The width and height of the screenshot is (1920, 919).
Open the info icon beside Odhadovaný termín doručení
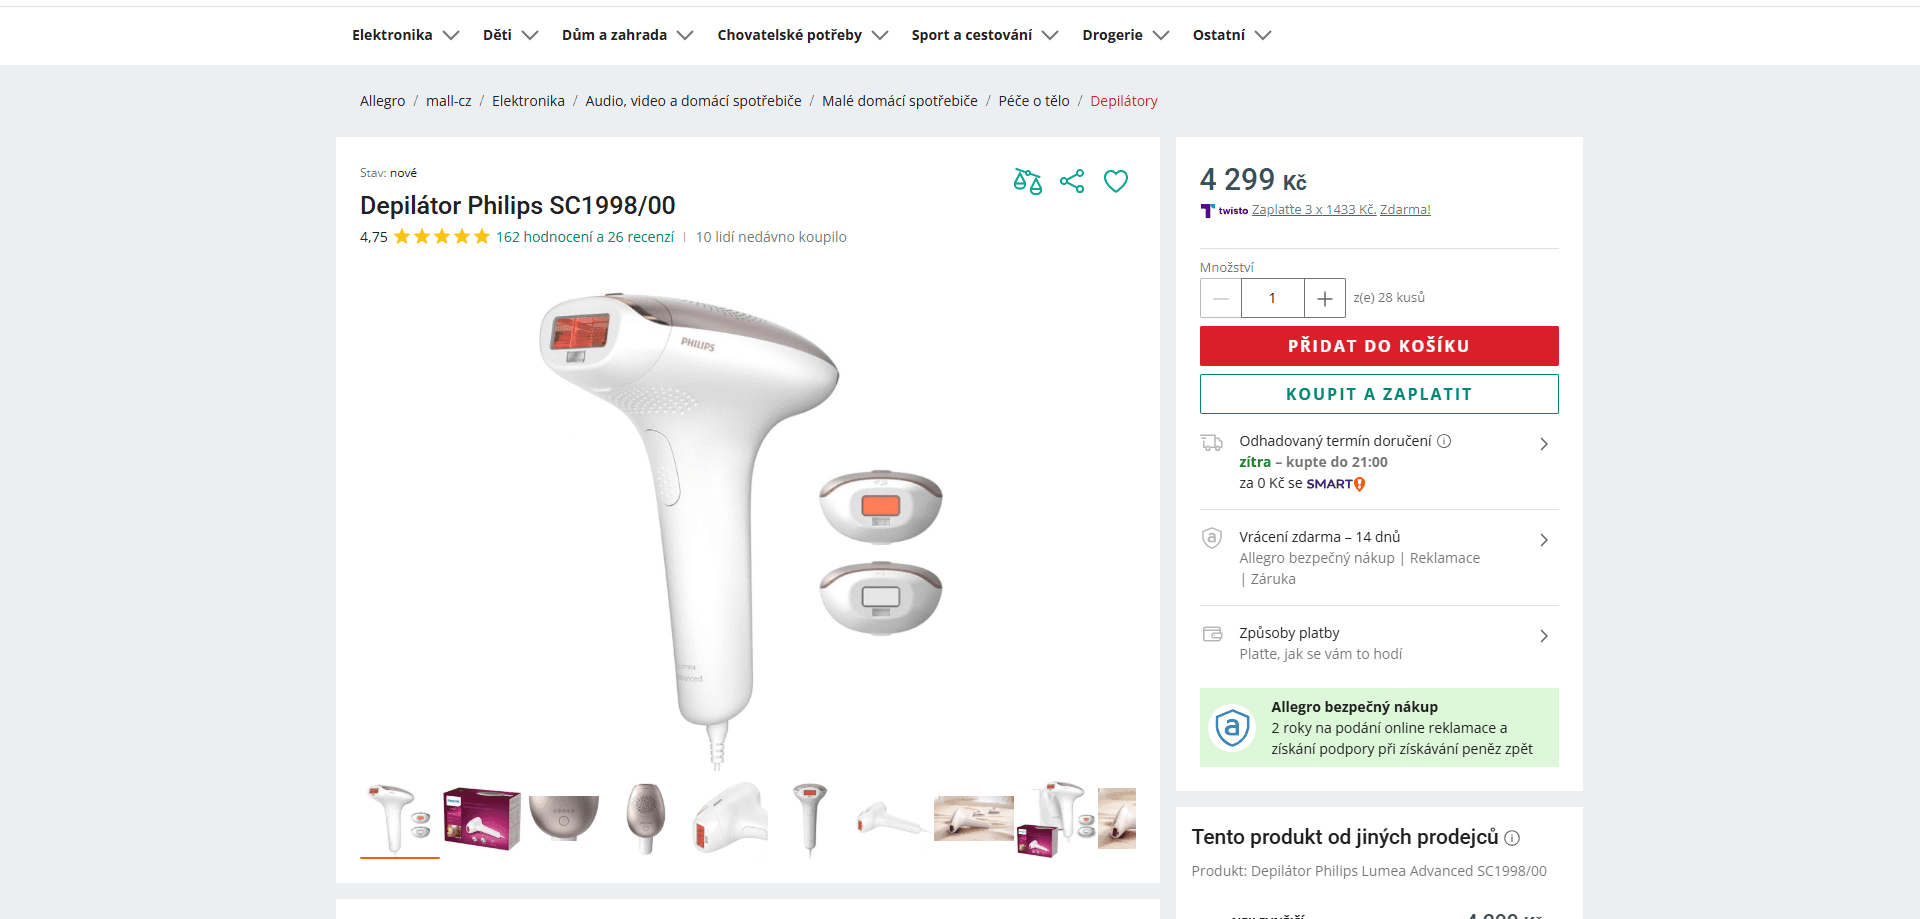(1443, 440)
